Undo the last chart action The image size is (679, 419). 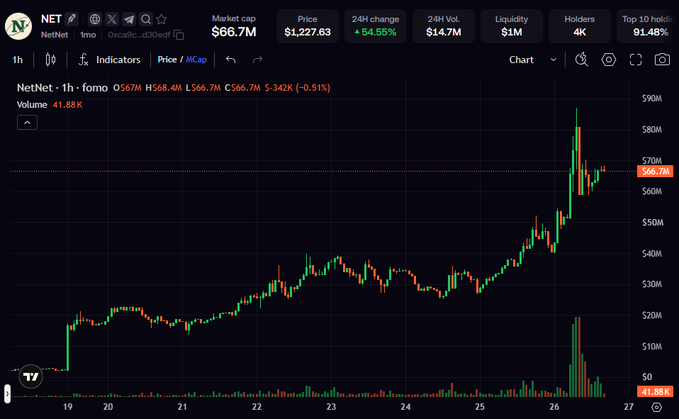coord(231,60)
